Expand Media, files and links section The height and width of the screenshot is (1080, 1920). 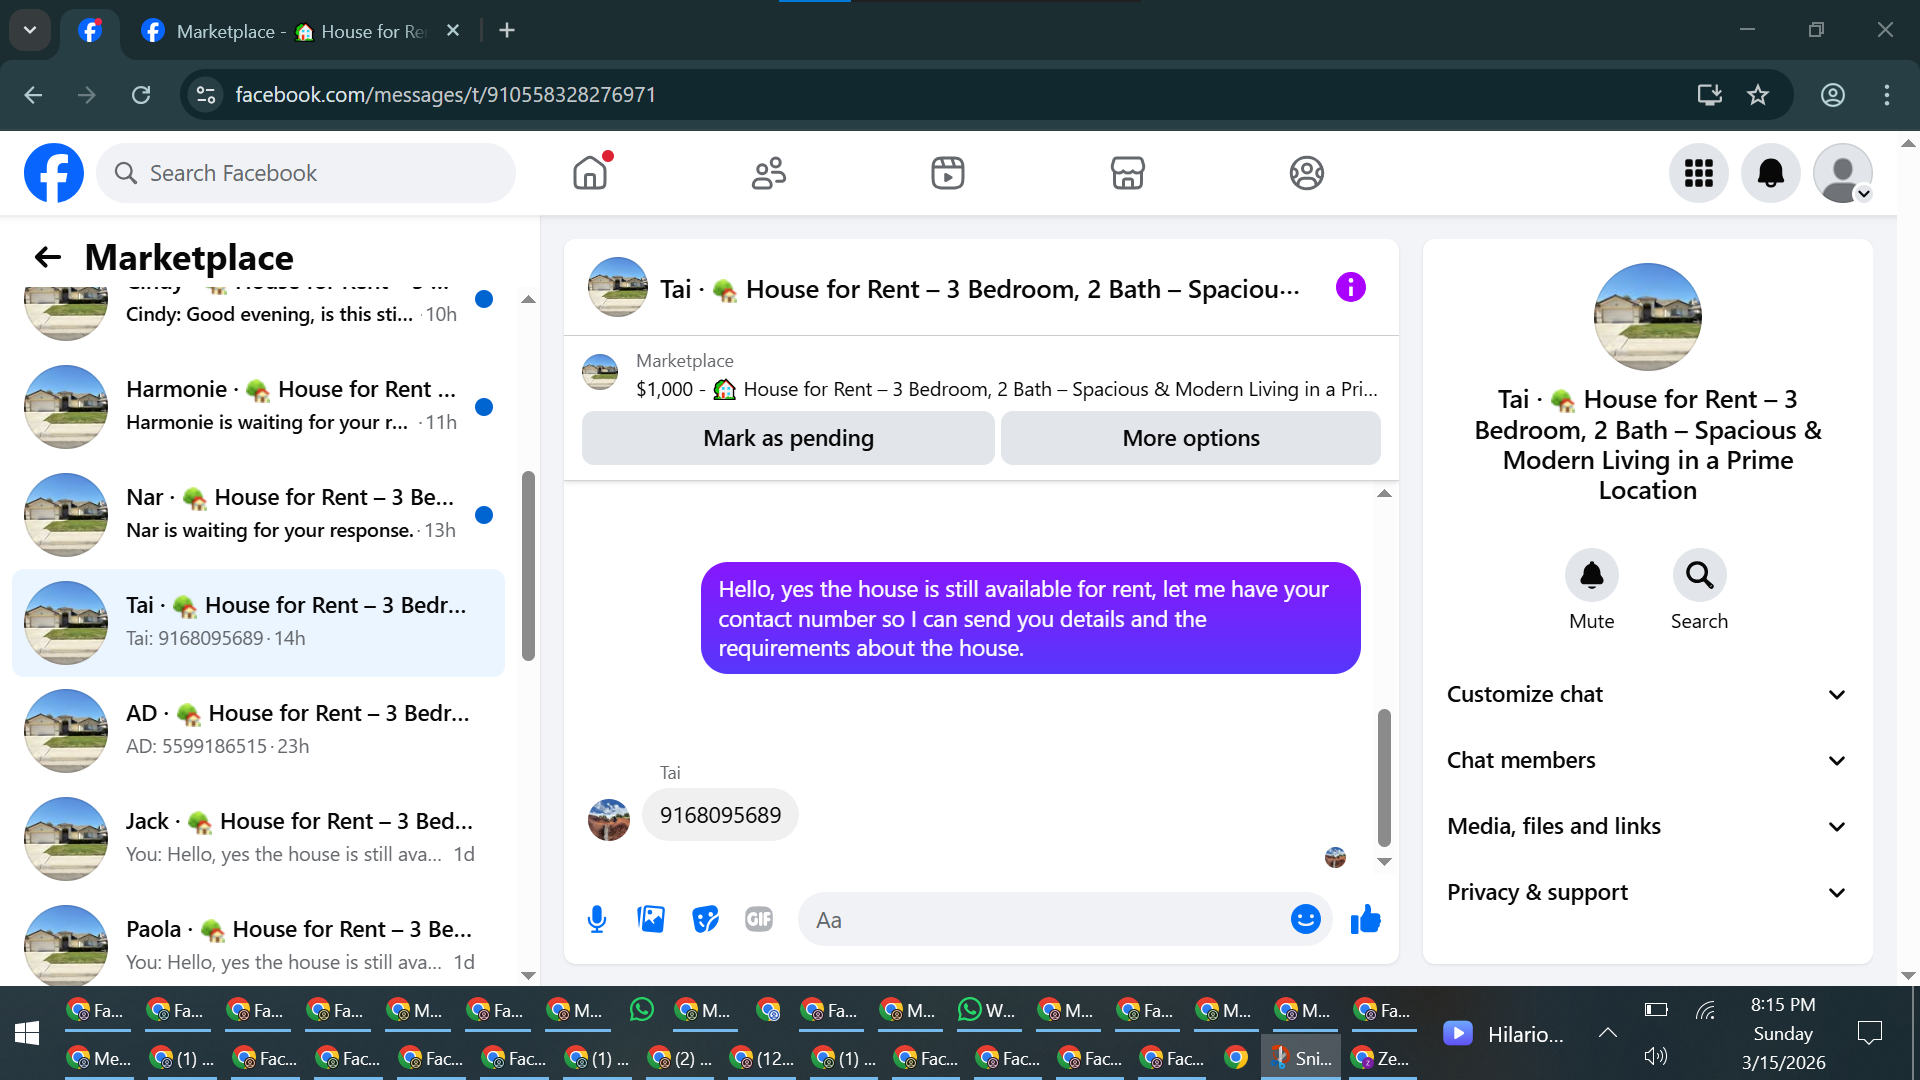coord(1647,826)
